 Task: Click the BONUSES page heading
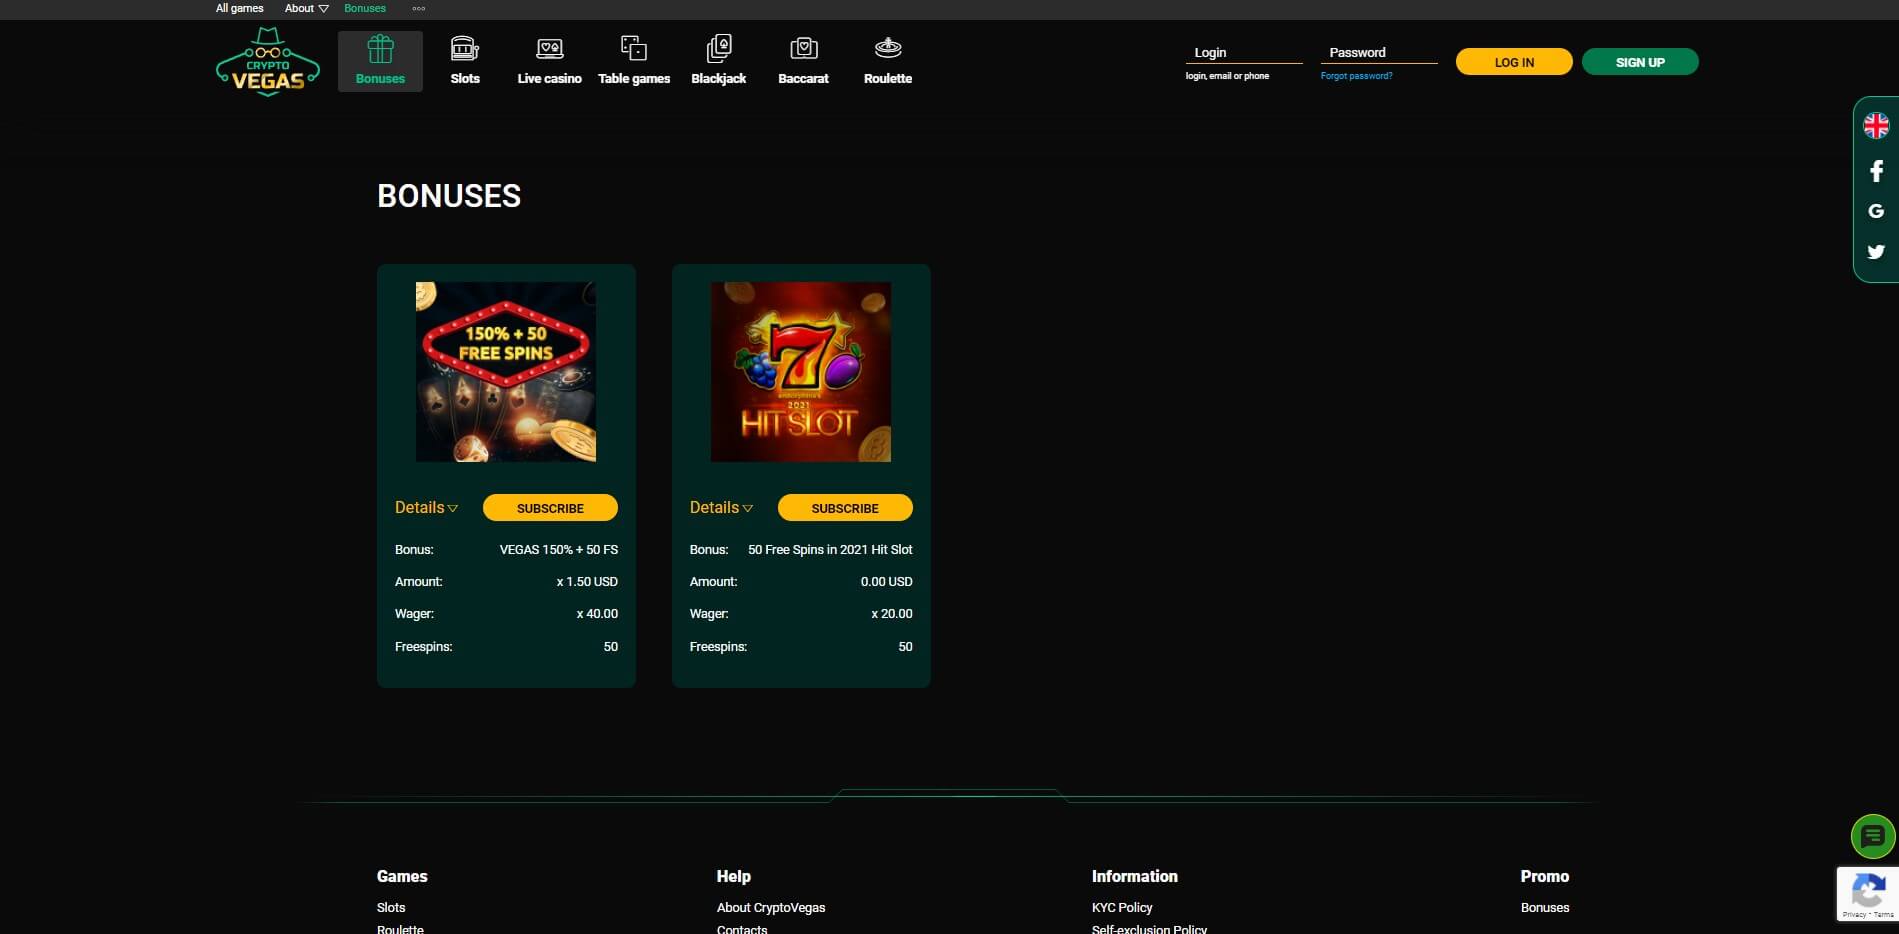(449, 196)
